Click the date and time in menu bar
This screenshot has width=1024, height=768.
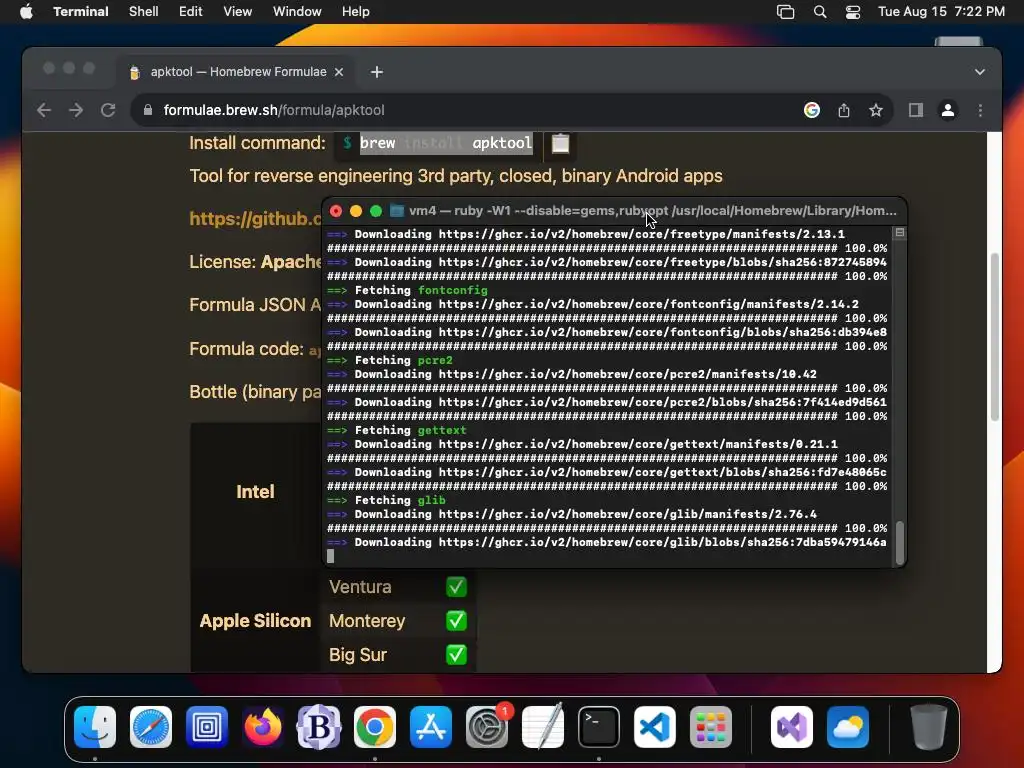tap(941, 11)
